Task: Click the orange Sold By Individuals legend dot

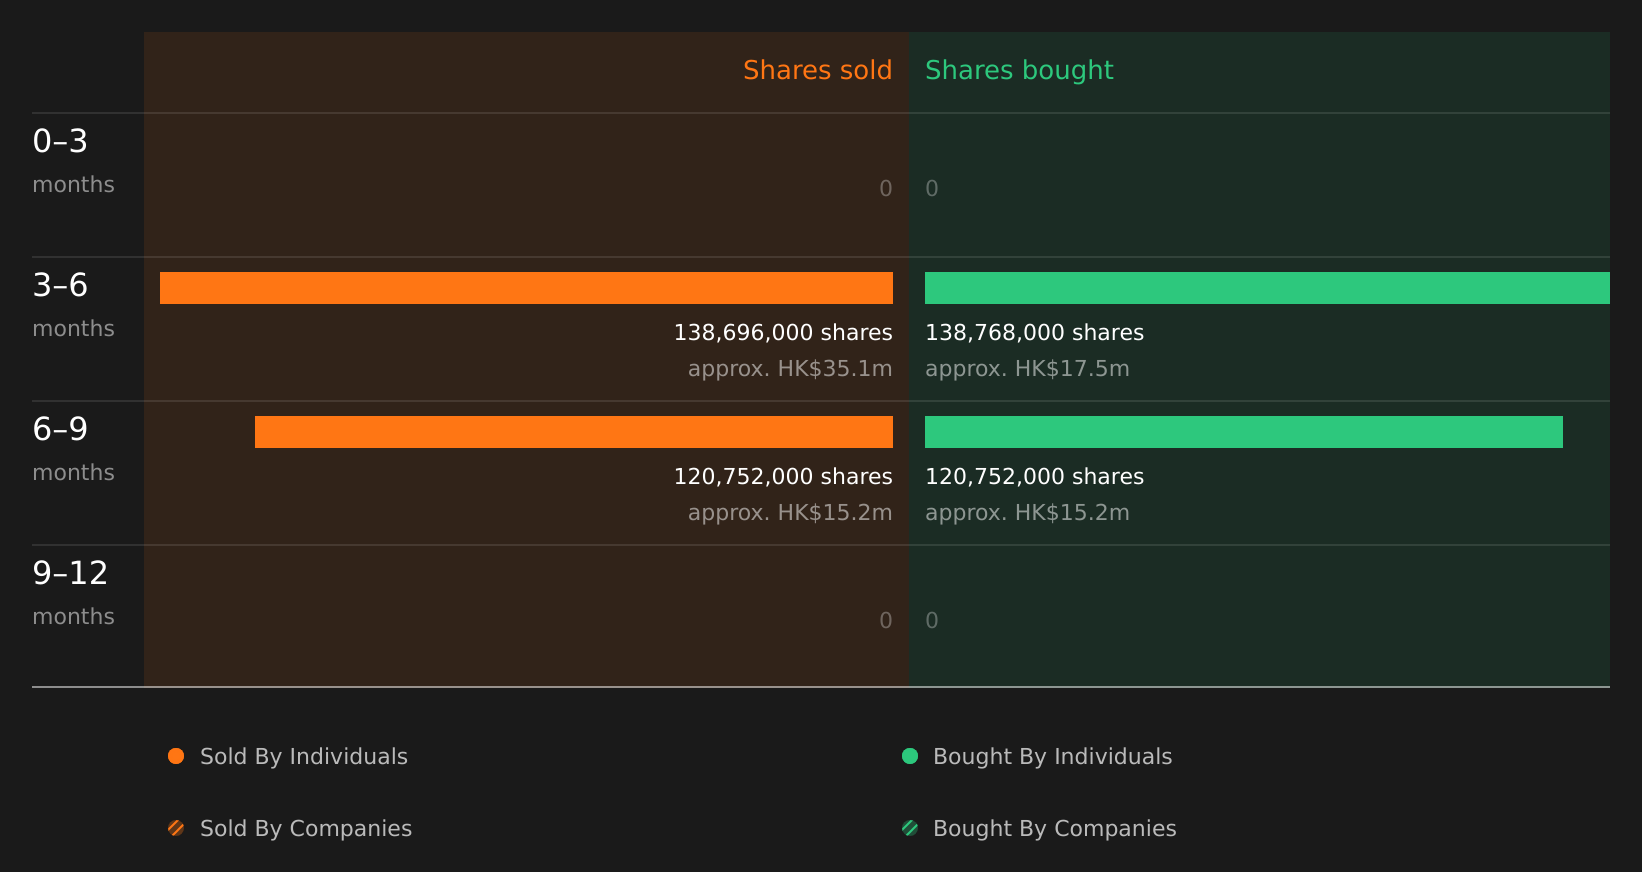Action: point(176,756)
